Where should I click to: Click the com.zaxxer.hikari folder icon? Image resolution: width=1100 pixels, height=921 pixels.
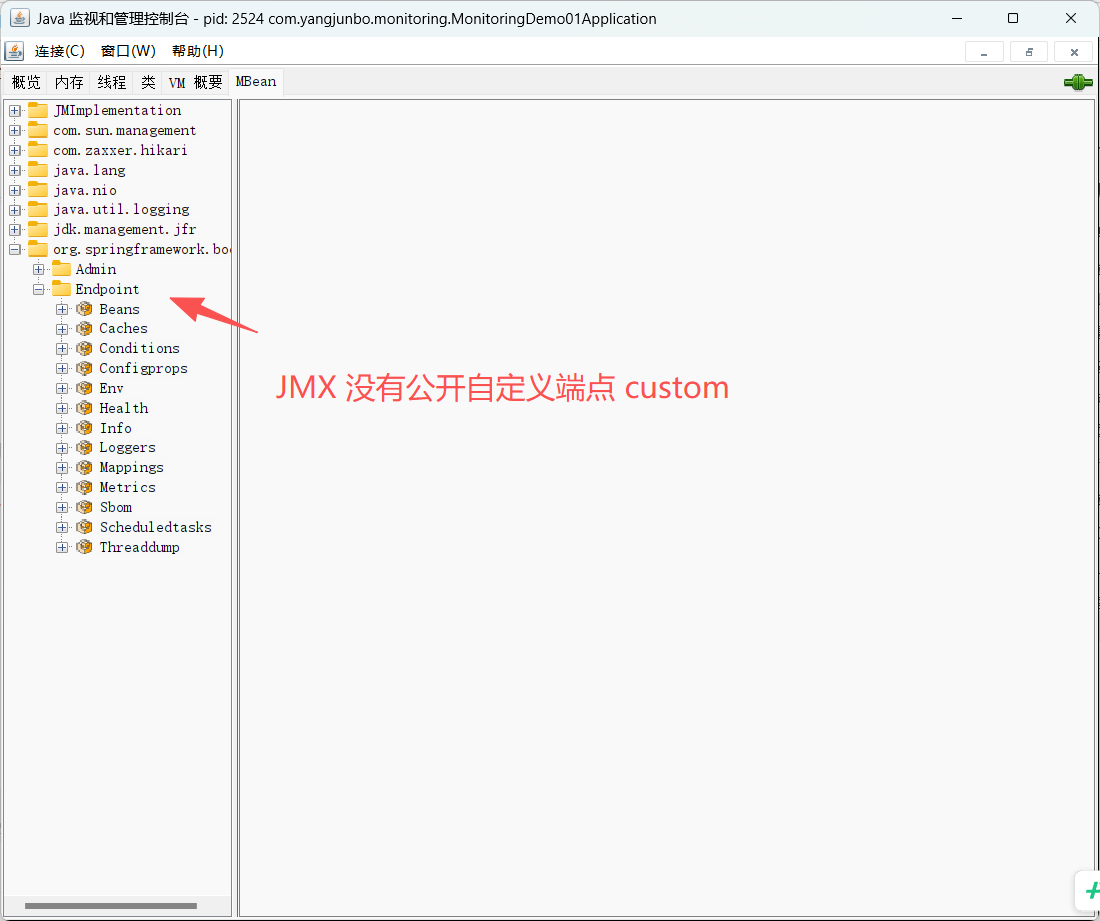[x=38, y=149]
